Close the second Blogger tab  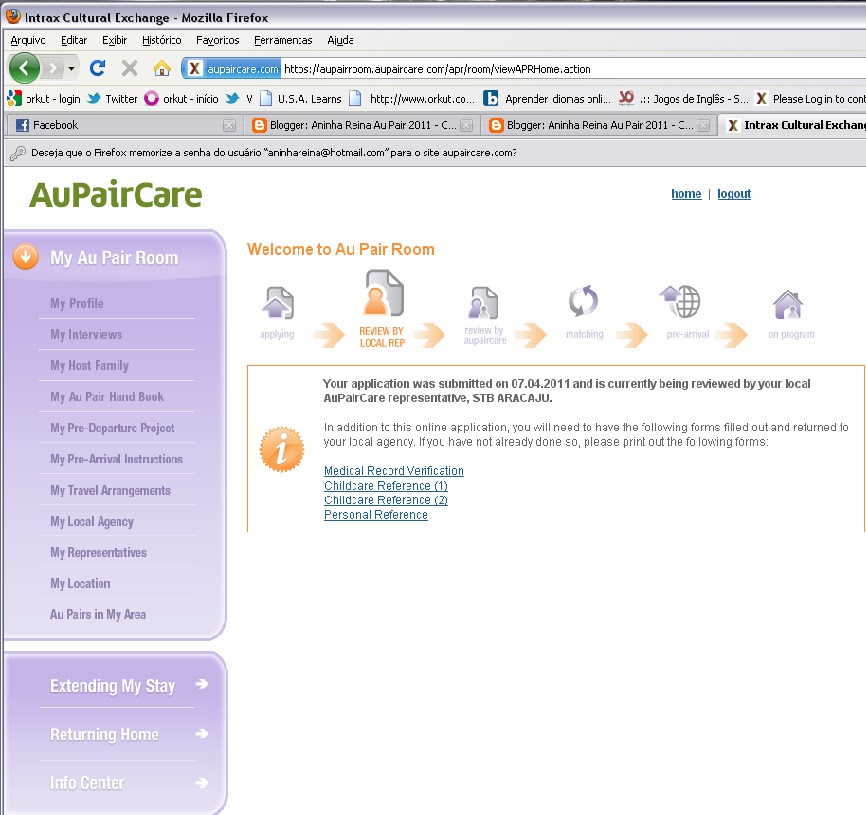703,125
